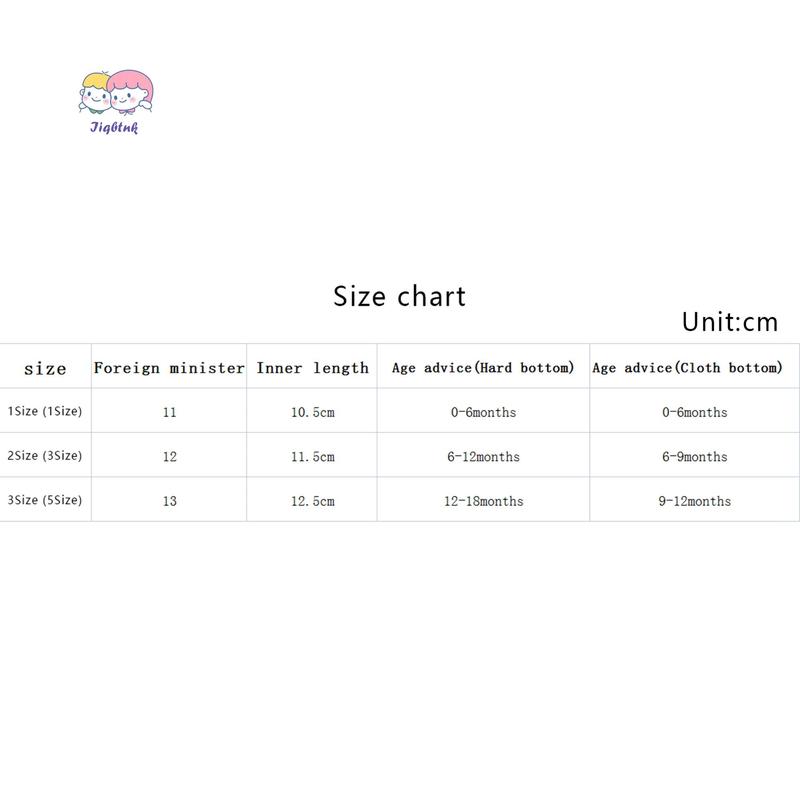This screenshot has height=800, width=800.
Task: Select the "12-18months" hard bottom cell
Action: pyautogui.click(x=483, y=501)
